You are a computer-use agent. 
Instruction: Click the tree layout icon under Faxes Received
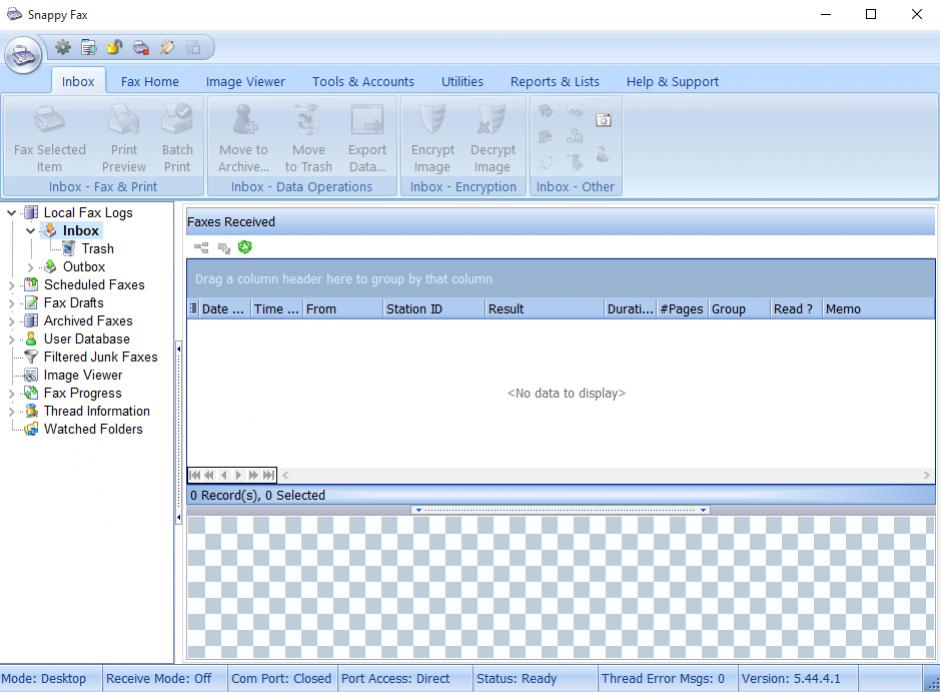(x=201, y=247)
